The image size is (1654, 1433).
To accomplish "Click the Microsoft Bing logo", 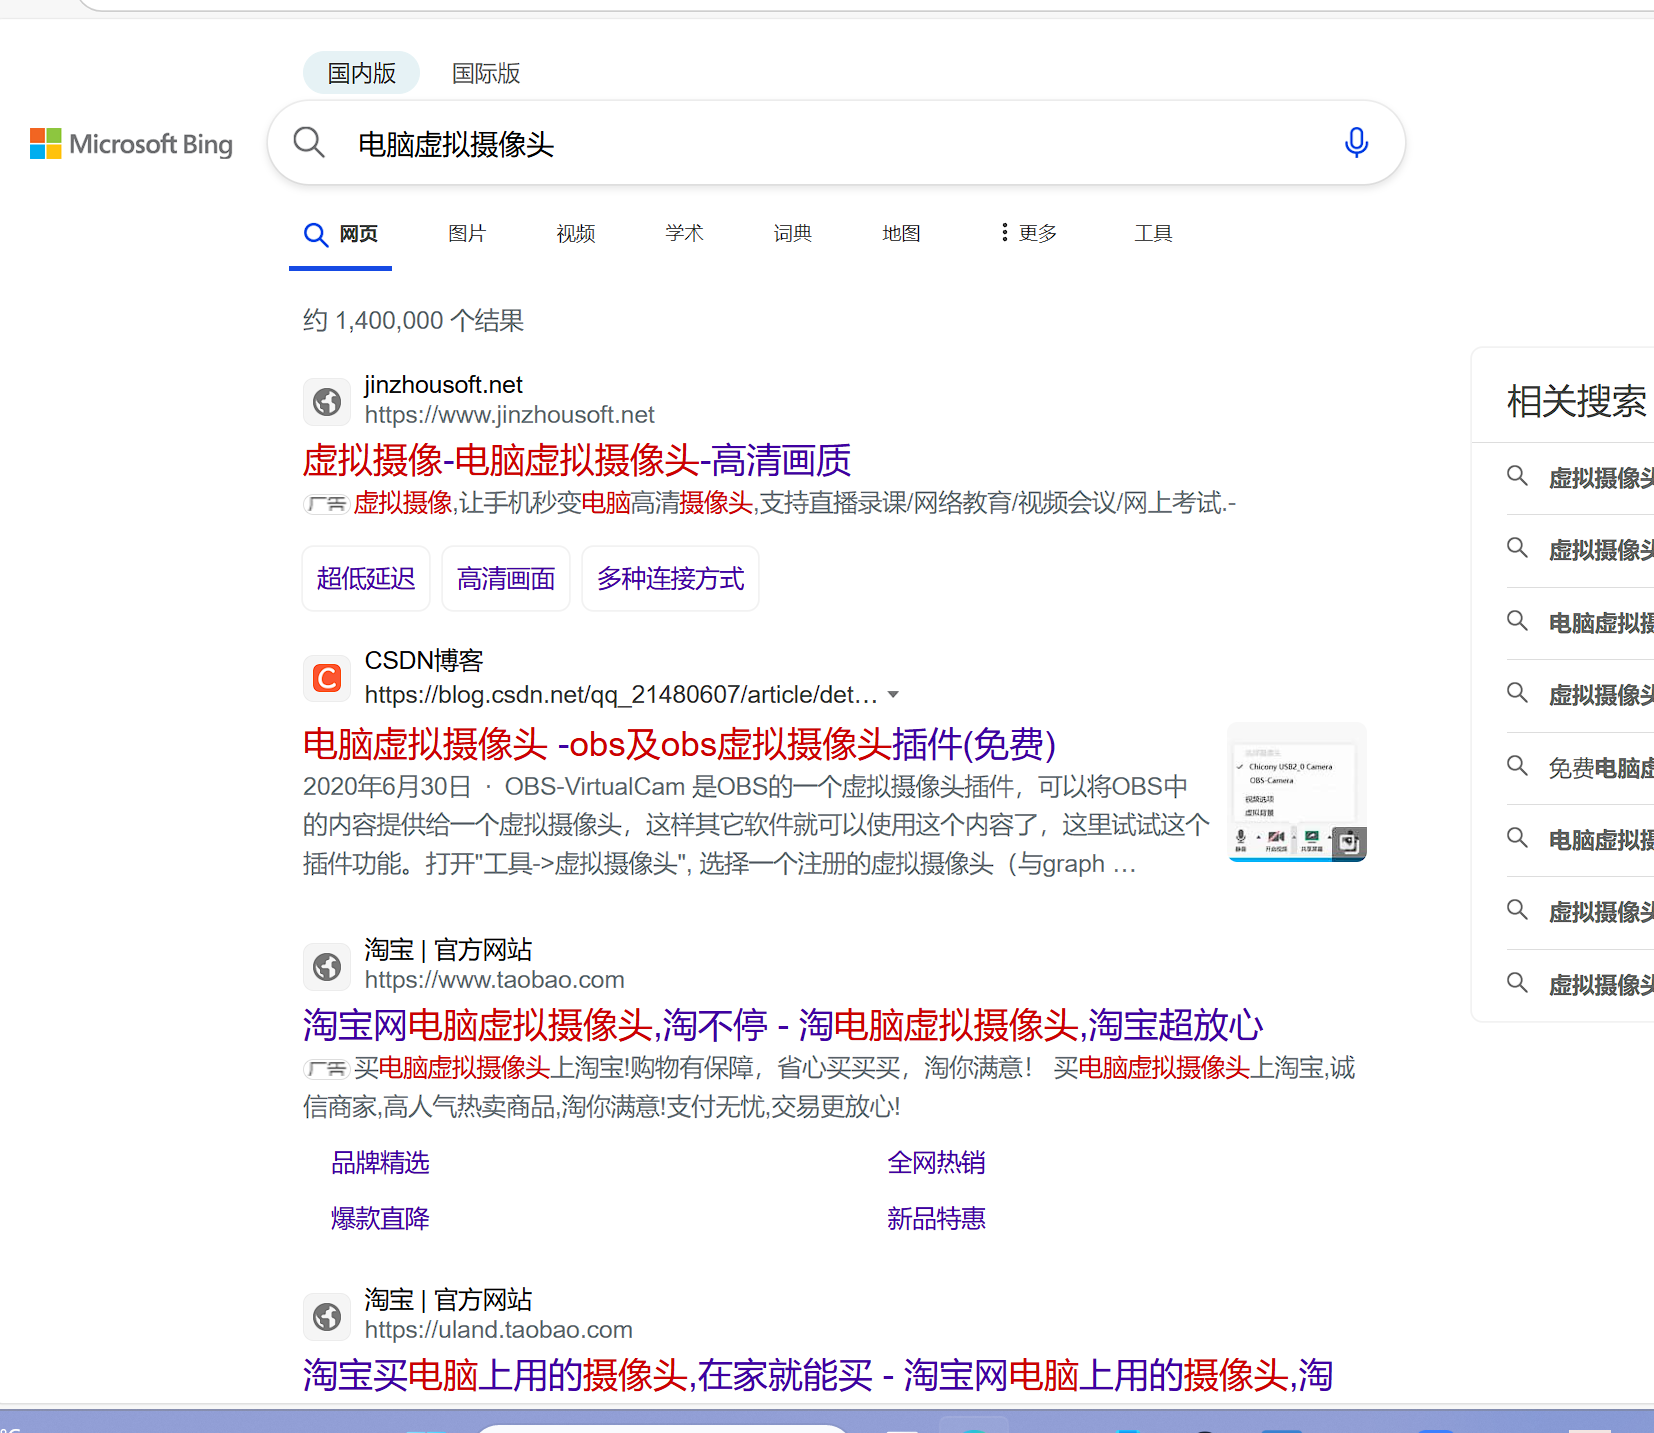I will point(131,144).
